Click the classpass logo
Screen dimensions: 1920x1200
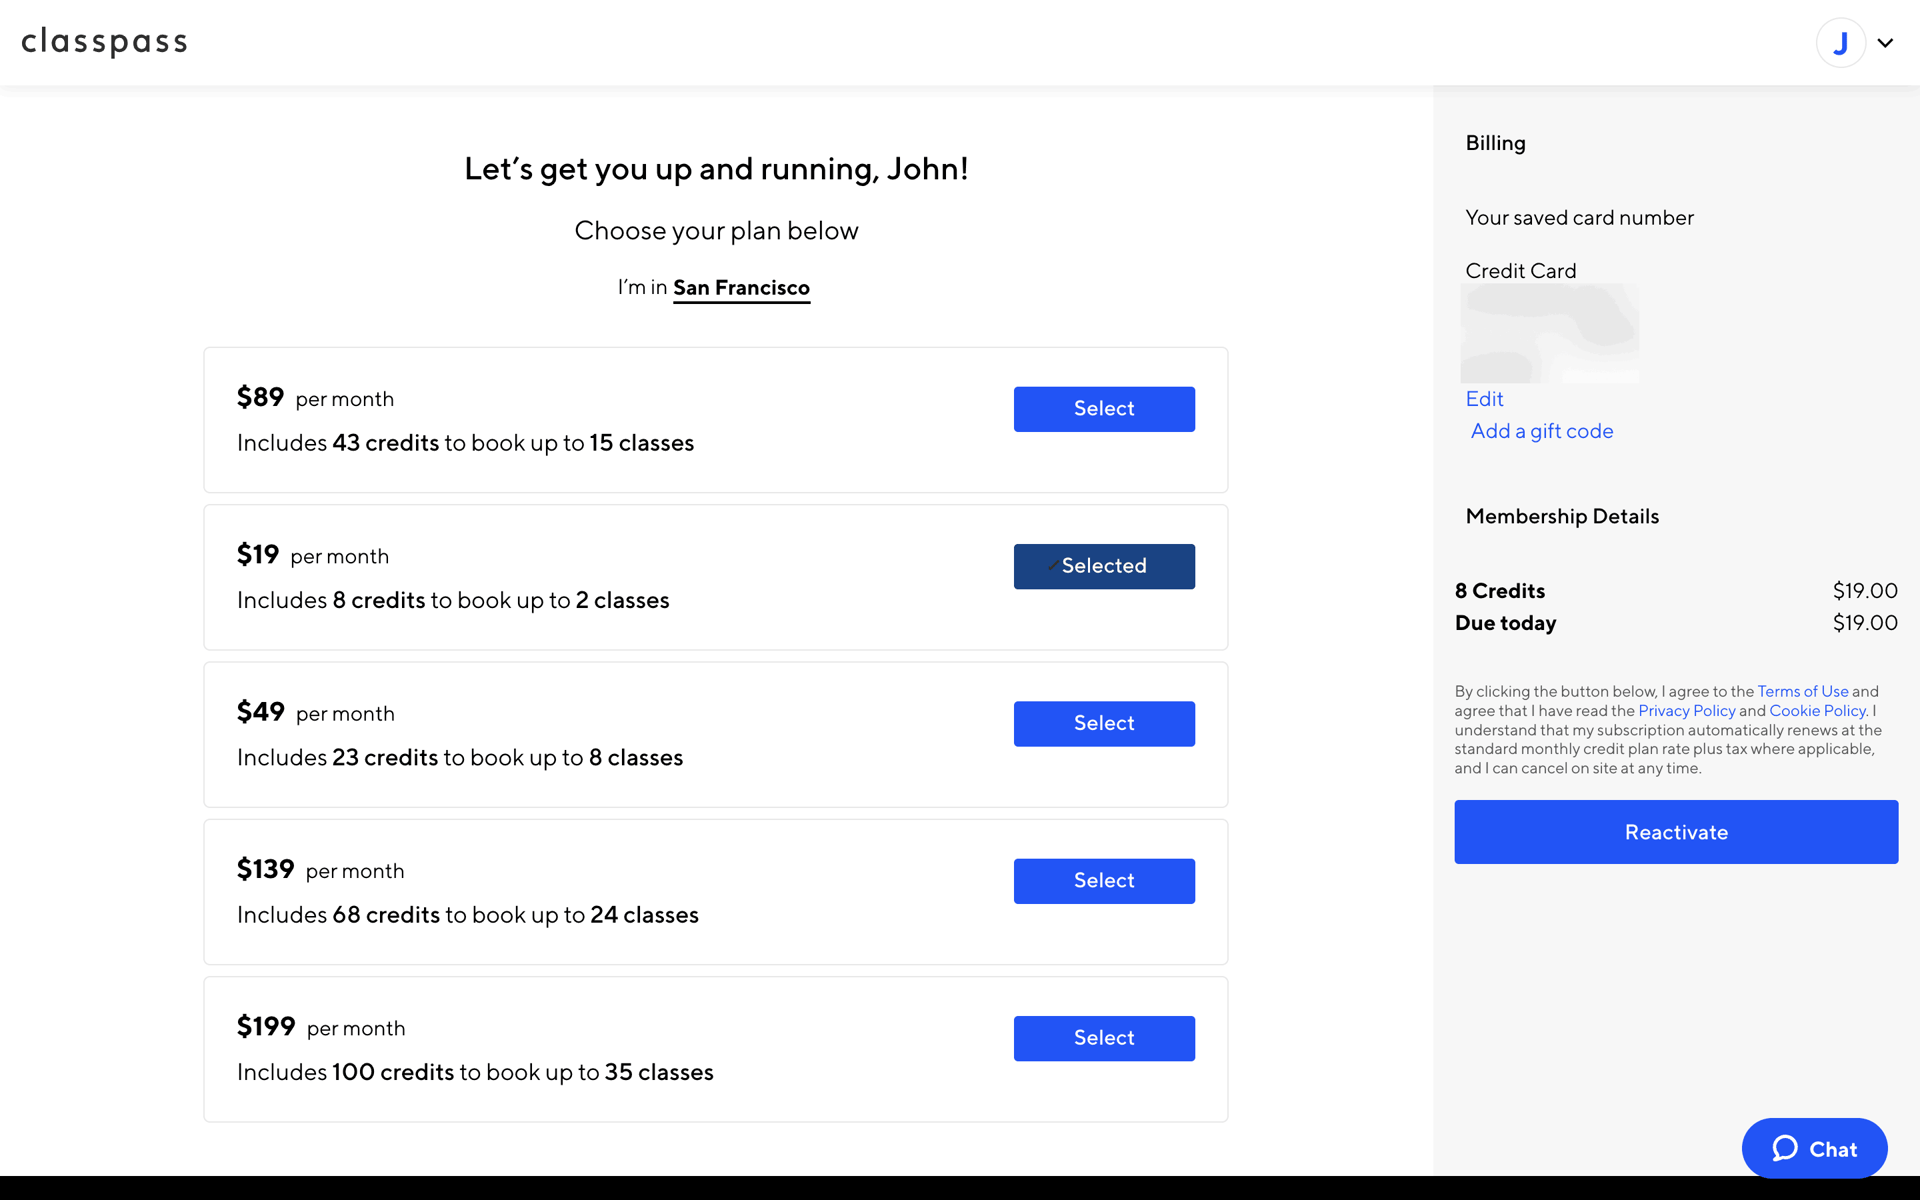104,42
